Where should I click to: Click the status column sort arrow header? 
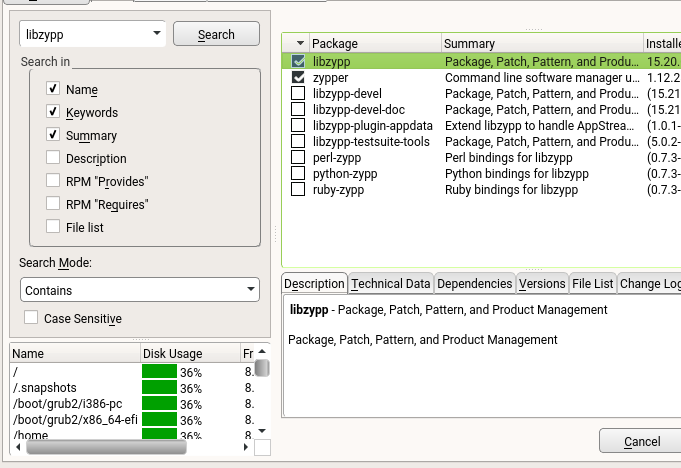[300, 43]
